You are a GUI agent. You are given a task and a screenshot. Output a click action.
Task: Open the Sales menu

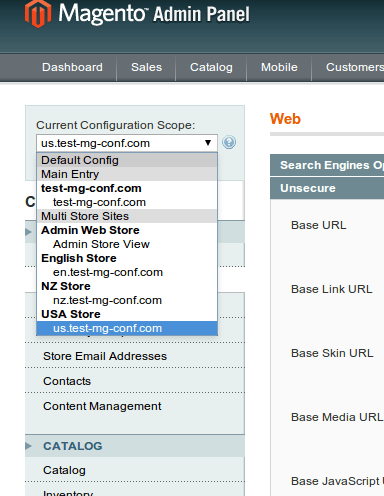[x=146, y=67]
